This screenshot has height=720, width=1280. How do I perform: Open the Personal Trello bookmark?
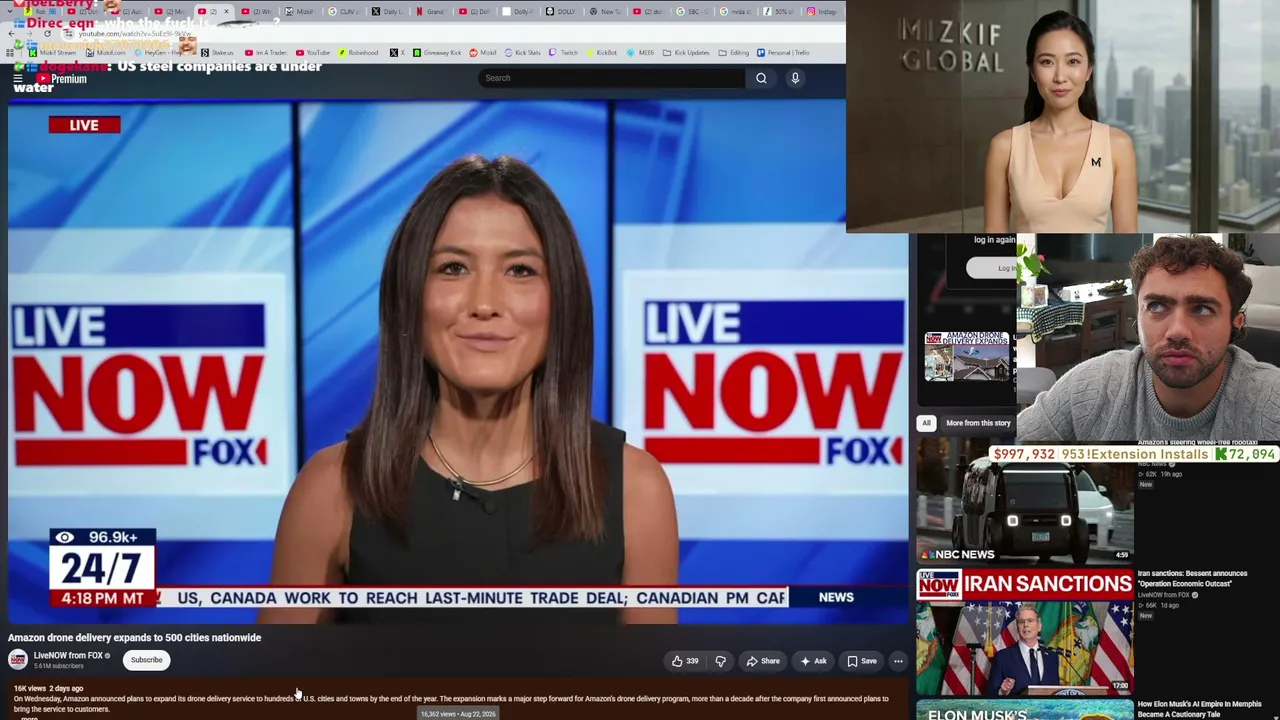click(x=783, y=53)
